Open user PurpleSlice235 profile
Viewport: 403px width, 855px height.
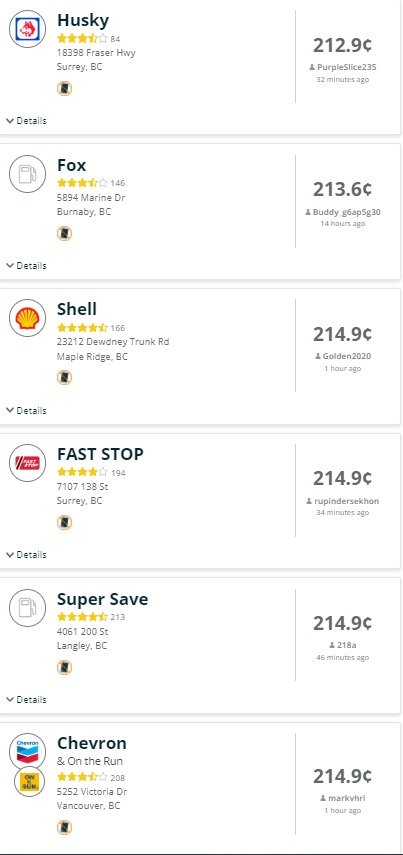[x=342, y=68]
